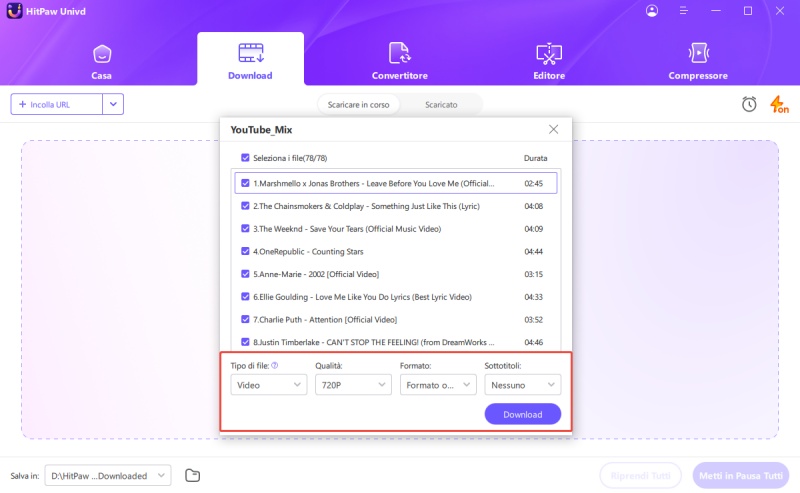The height and width of the screenshot is (493, 800).
Task: Switch to the Download tab
Action: coord(250,59)
